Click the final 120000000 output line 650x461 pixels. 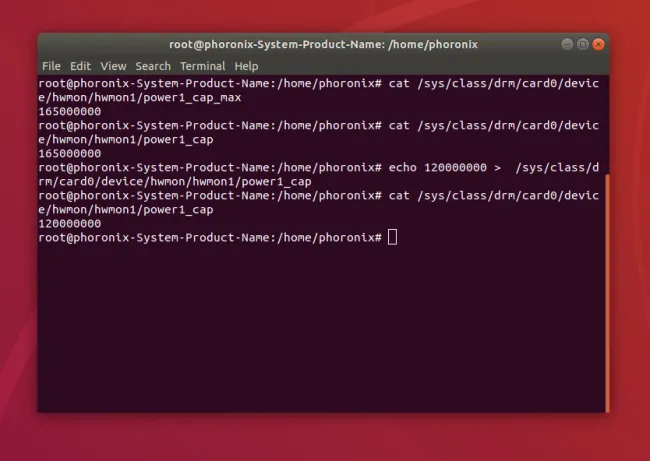70,224
